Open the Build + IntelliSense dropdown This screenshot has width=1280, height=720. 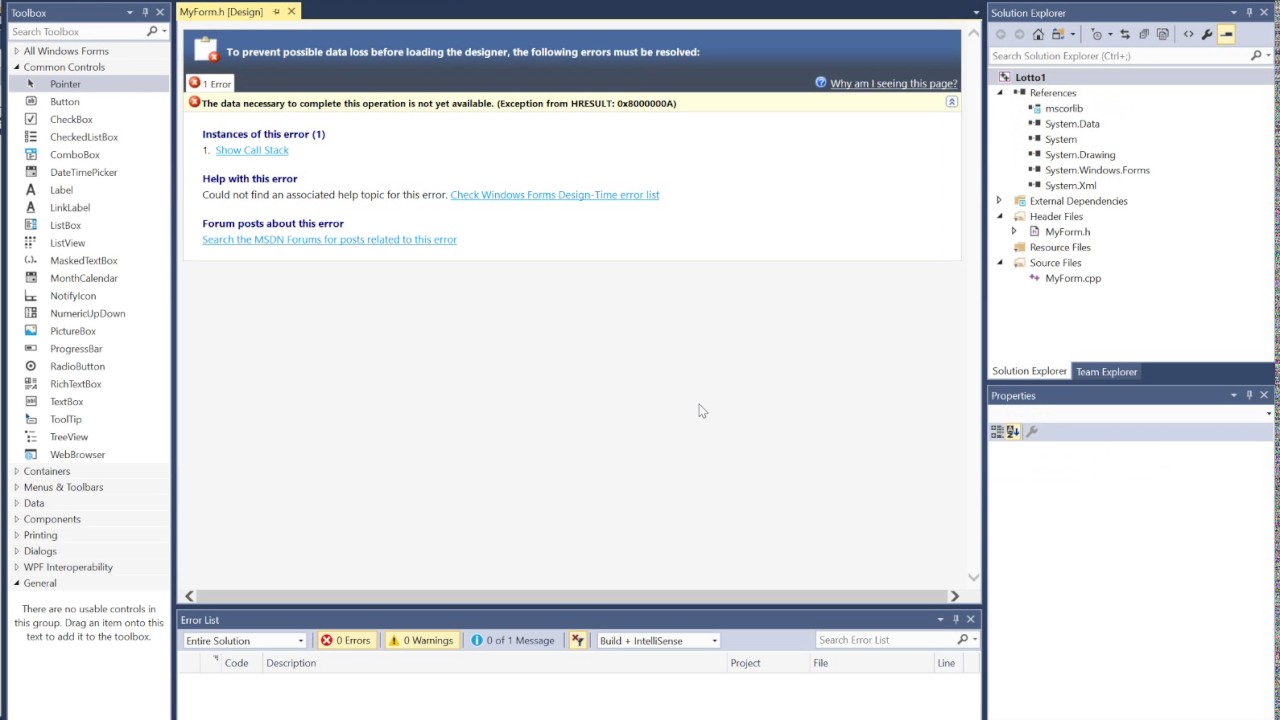[x=658, y=640]
